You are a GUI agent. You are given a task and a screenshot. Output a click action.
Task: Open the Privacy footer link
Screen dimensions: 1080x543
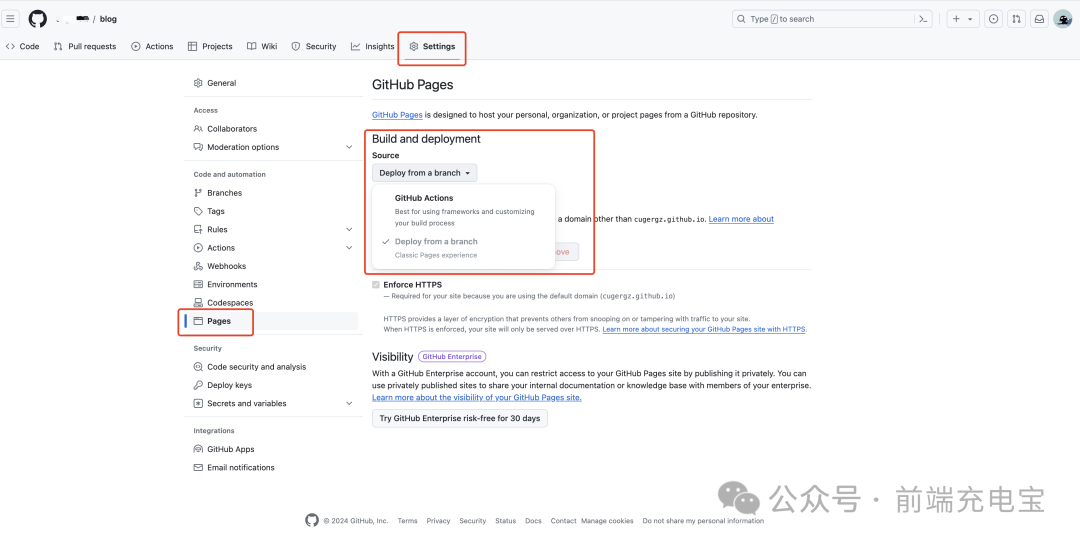pyautogui.click(x=438, y=521)
